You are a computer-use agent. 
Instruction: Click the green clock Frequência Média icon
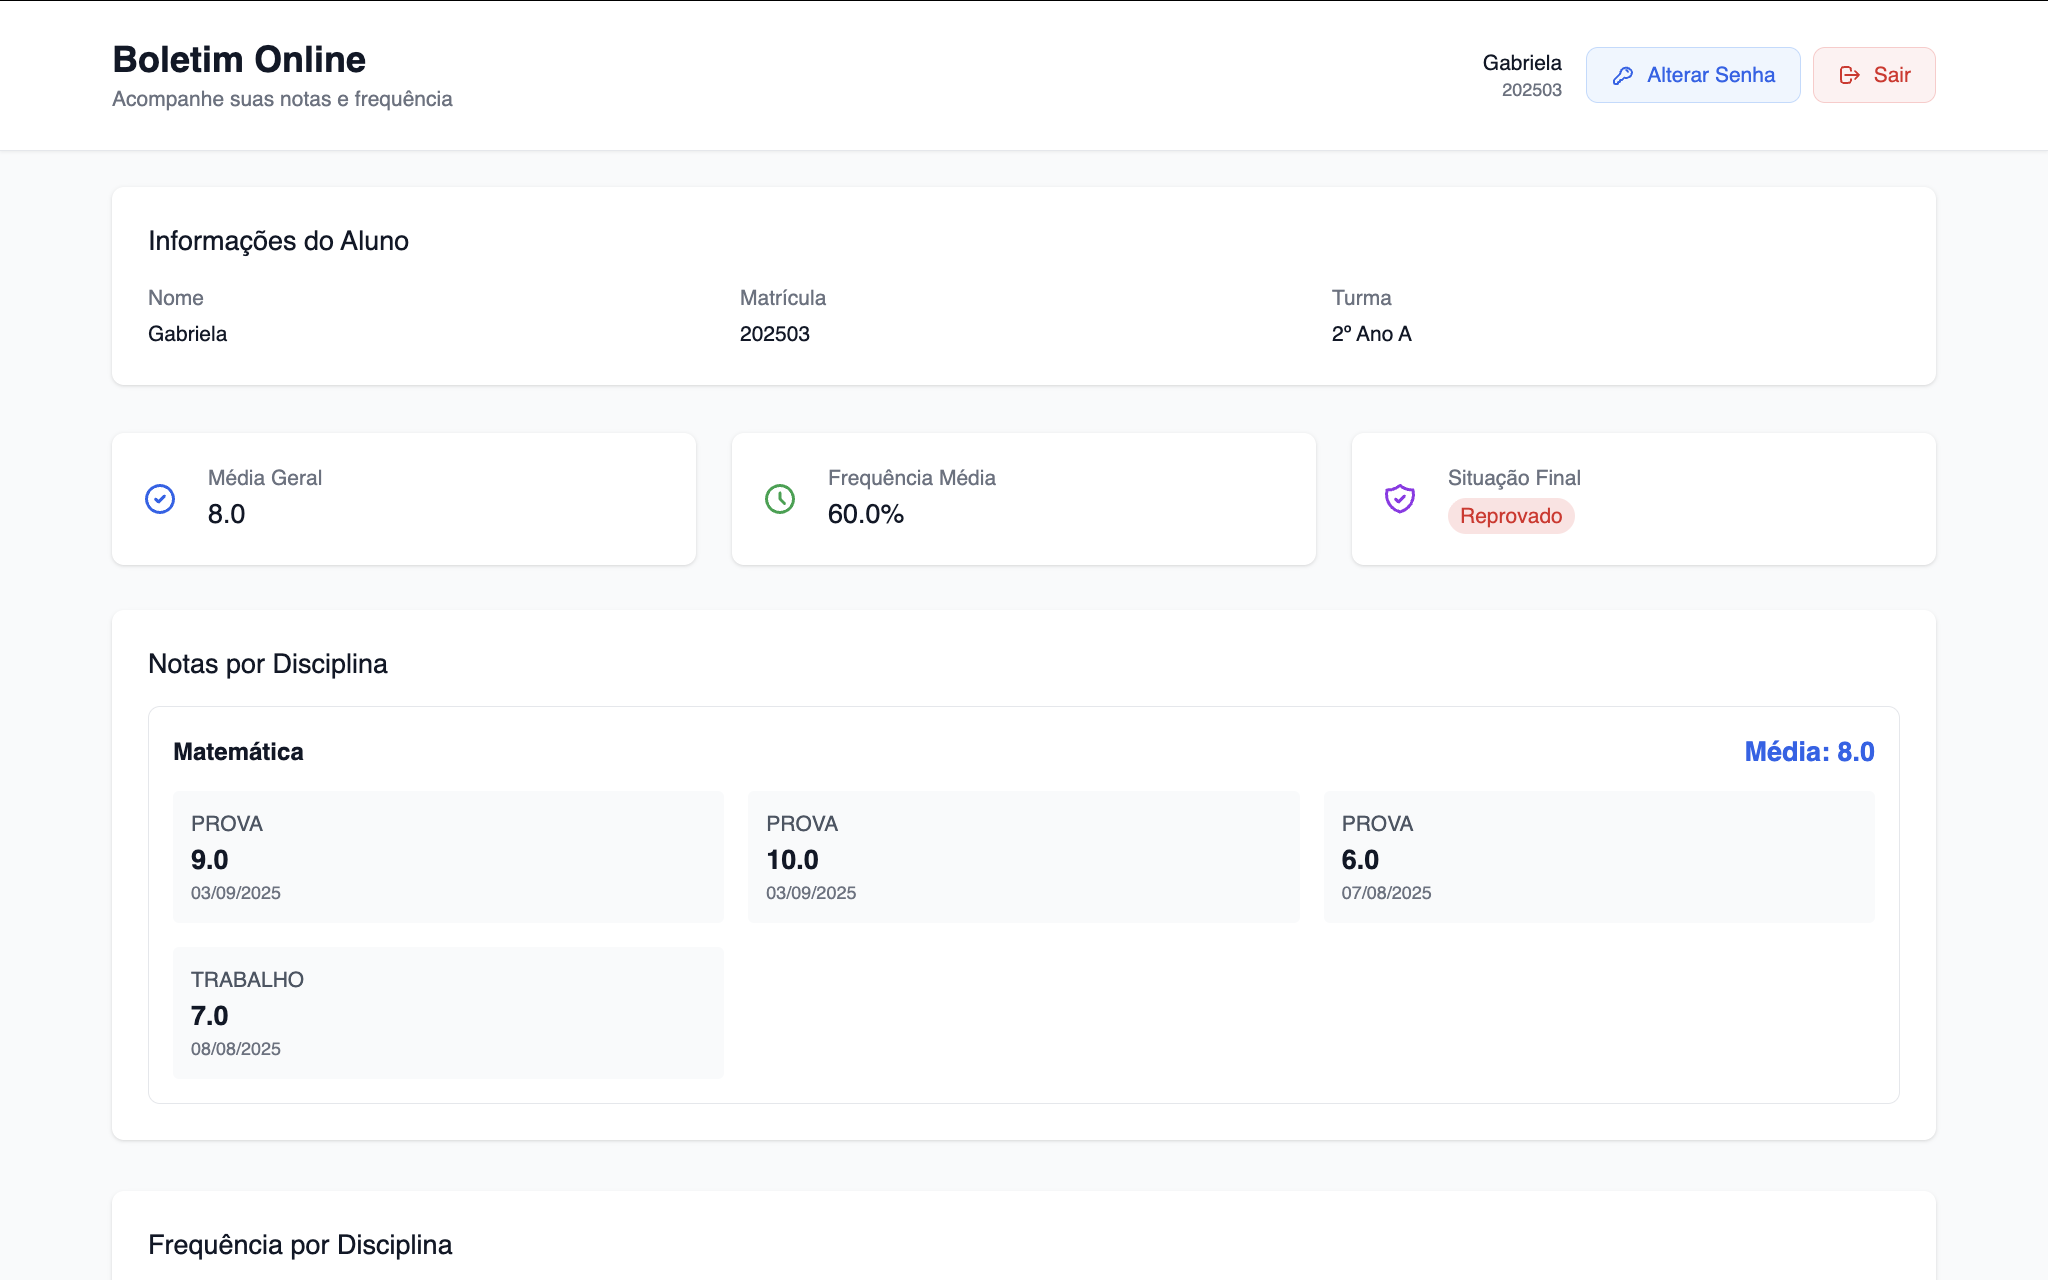[780, 499]
